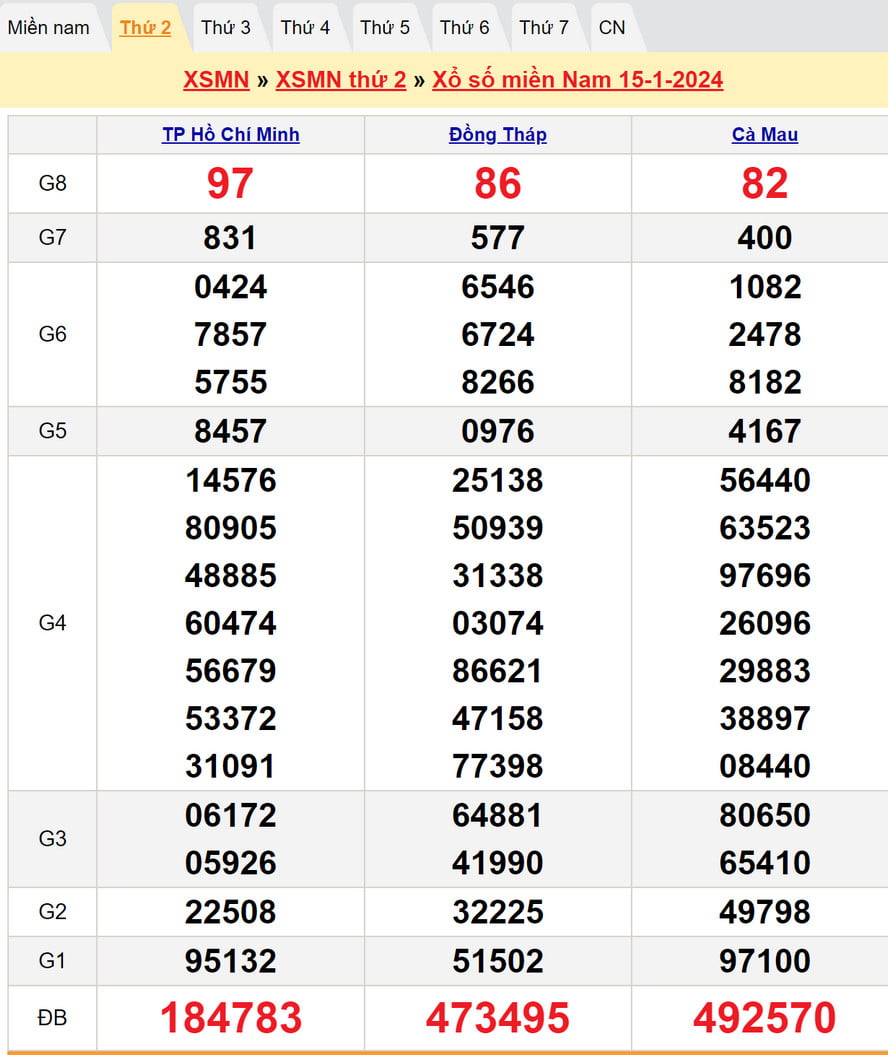This screenshot has width=888, height=1055.
Task: Go to the Thứ 4 tab
Action: tap(305, 27)
